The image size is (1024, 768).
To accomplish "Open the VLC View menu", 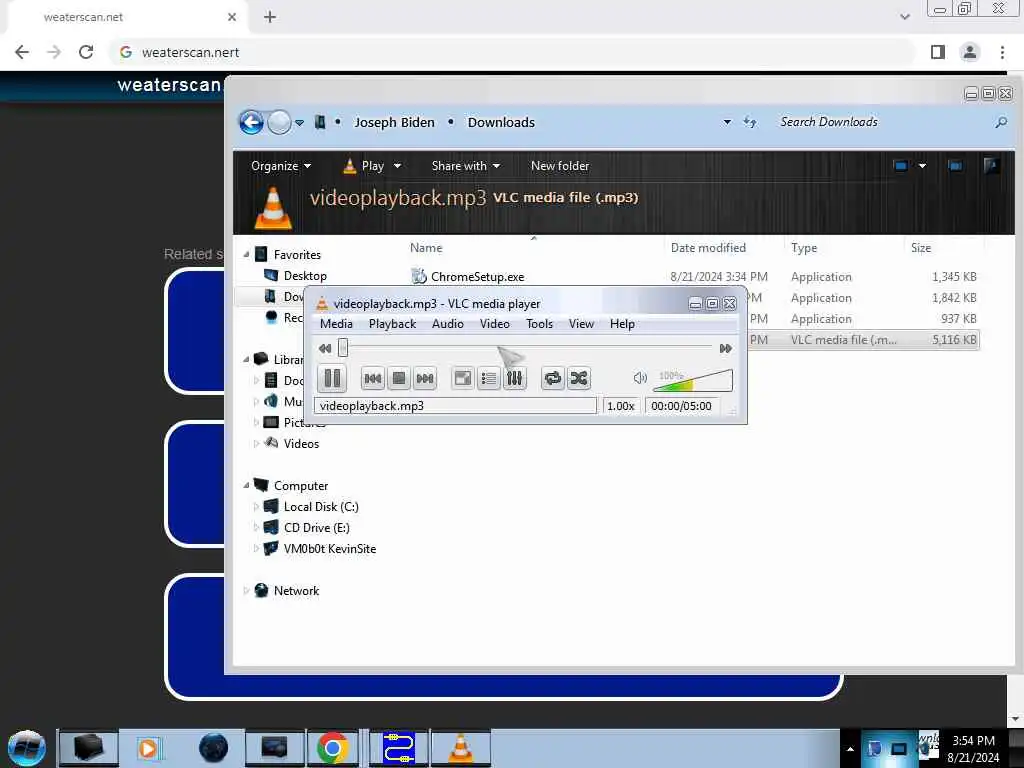I will [581, 324].
